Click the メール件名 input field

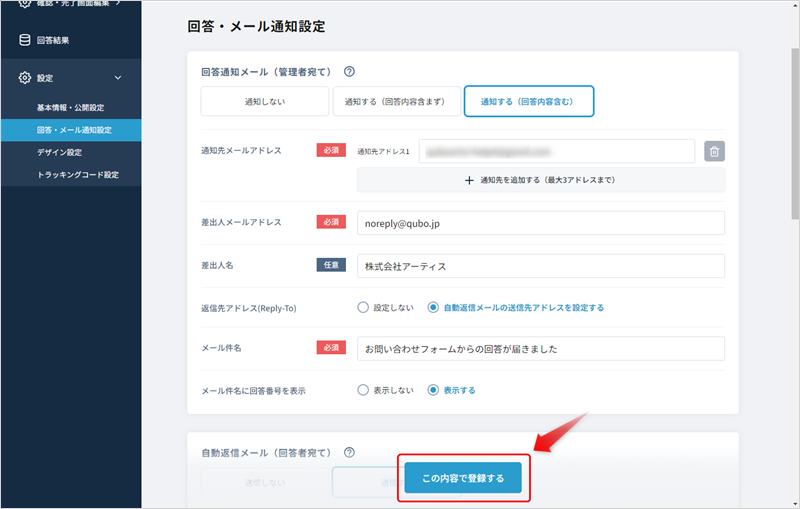coord(540,348)
